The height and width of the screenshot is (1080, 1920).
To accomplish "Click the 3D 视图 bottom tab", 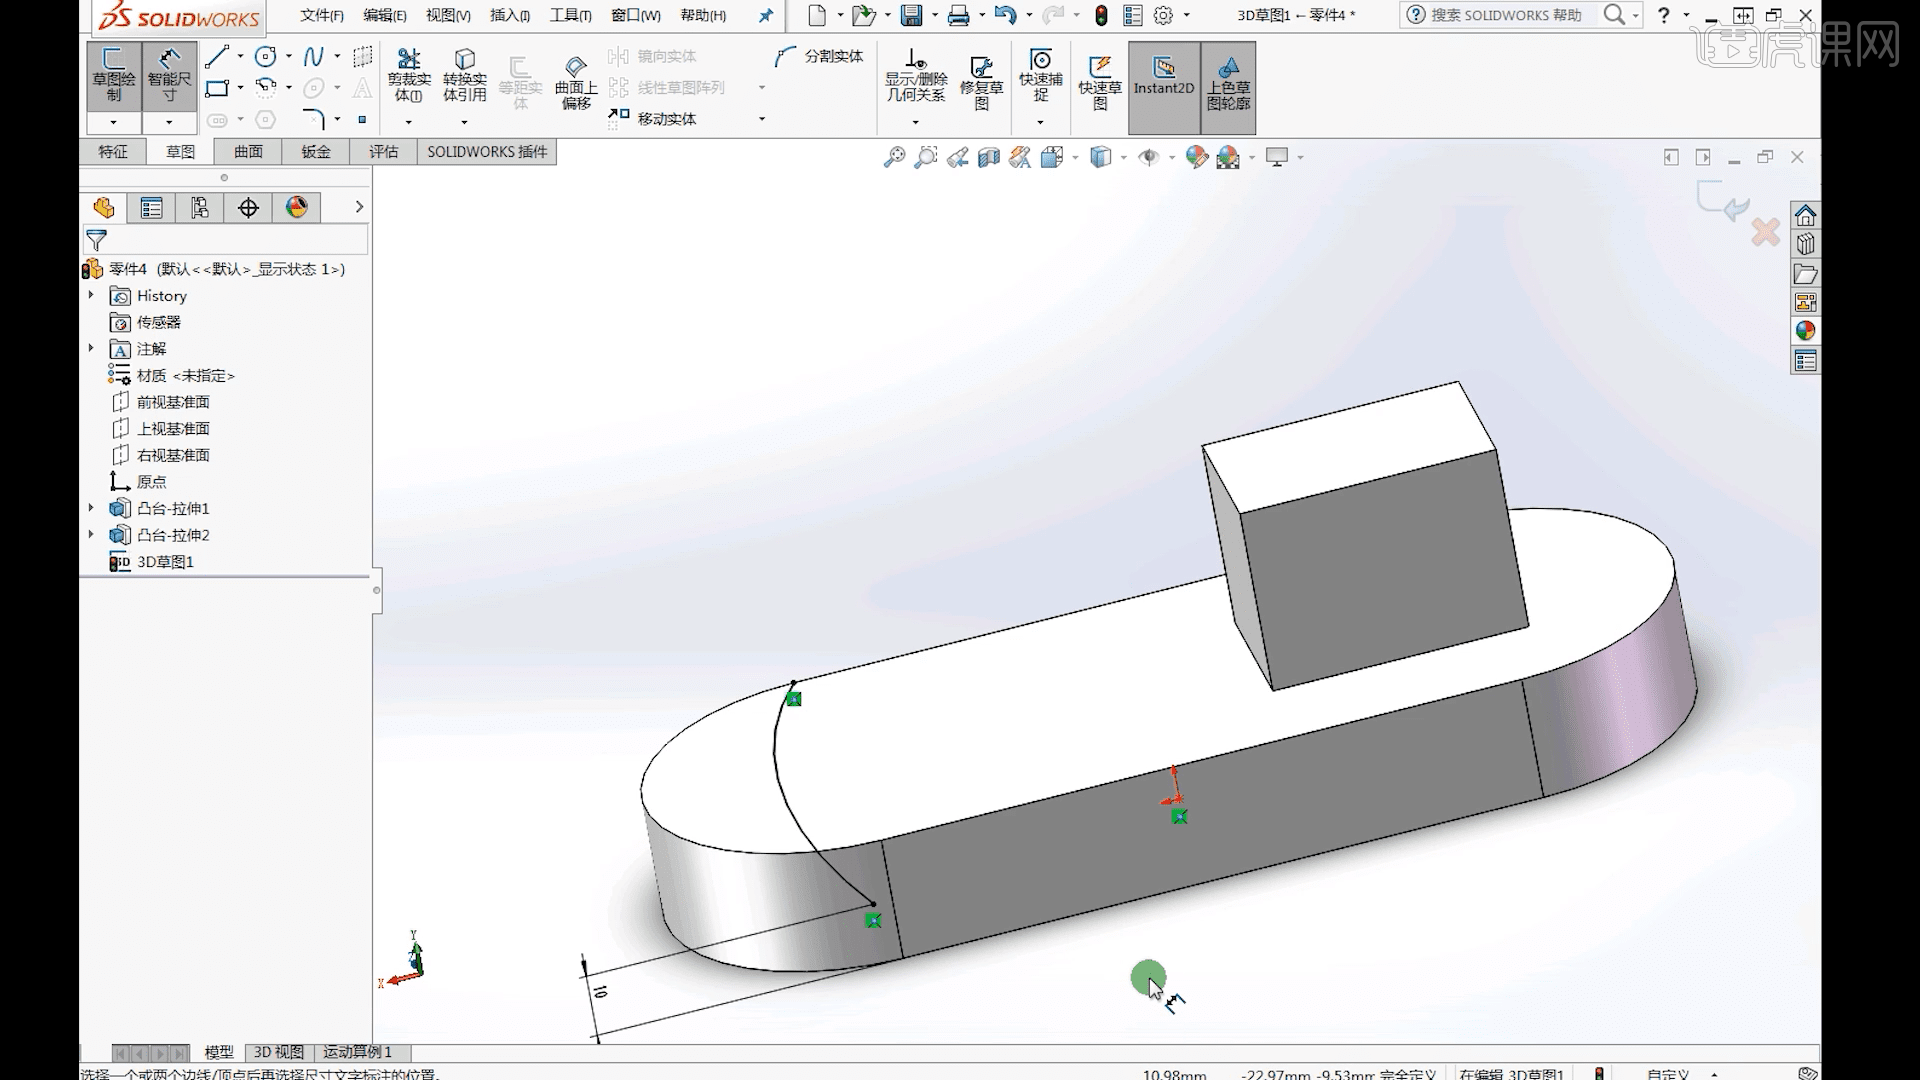I will (x=278, y=1052).
